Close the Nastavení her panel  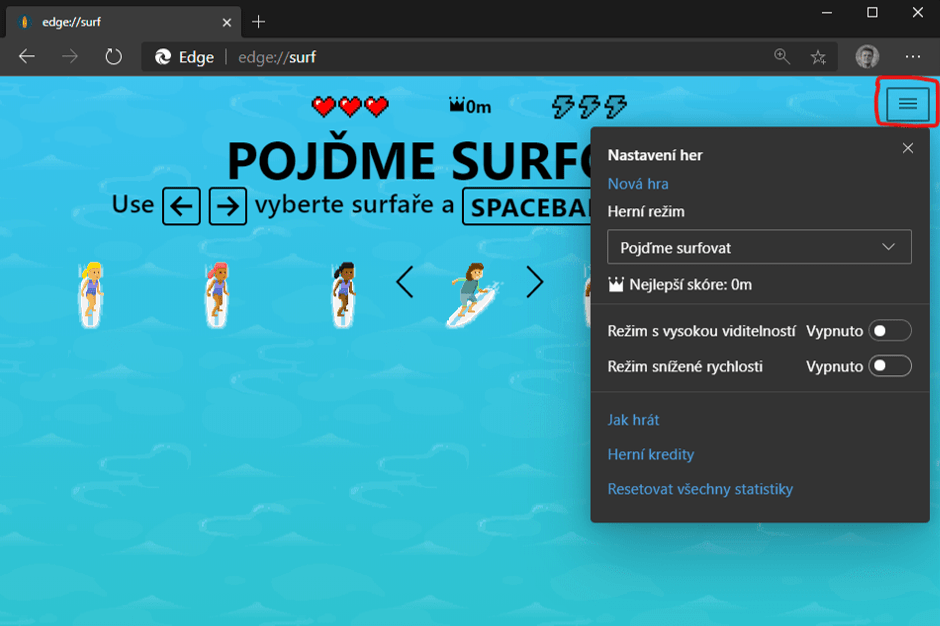point(907,148)
